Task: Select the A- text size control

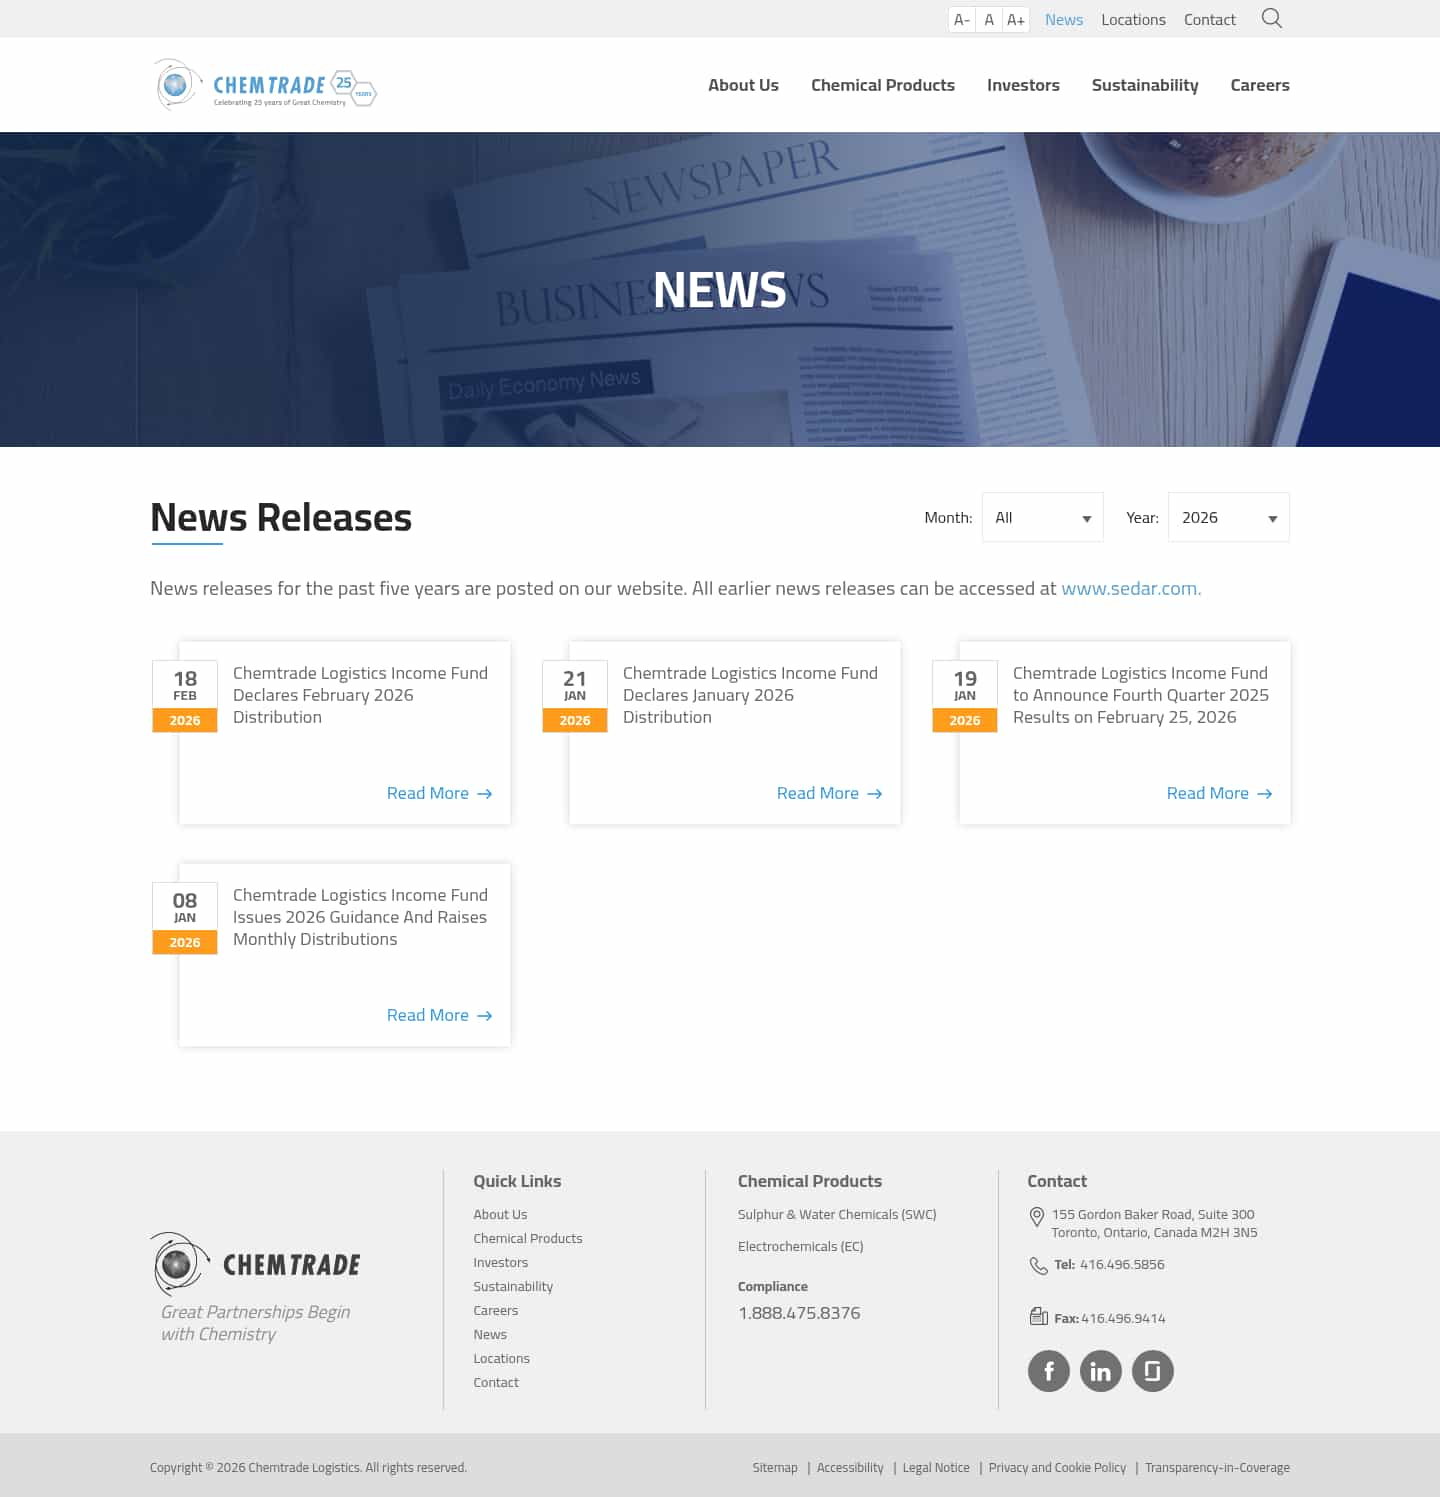Action: [x=961, y=18]
